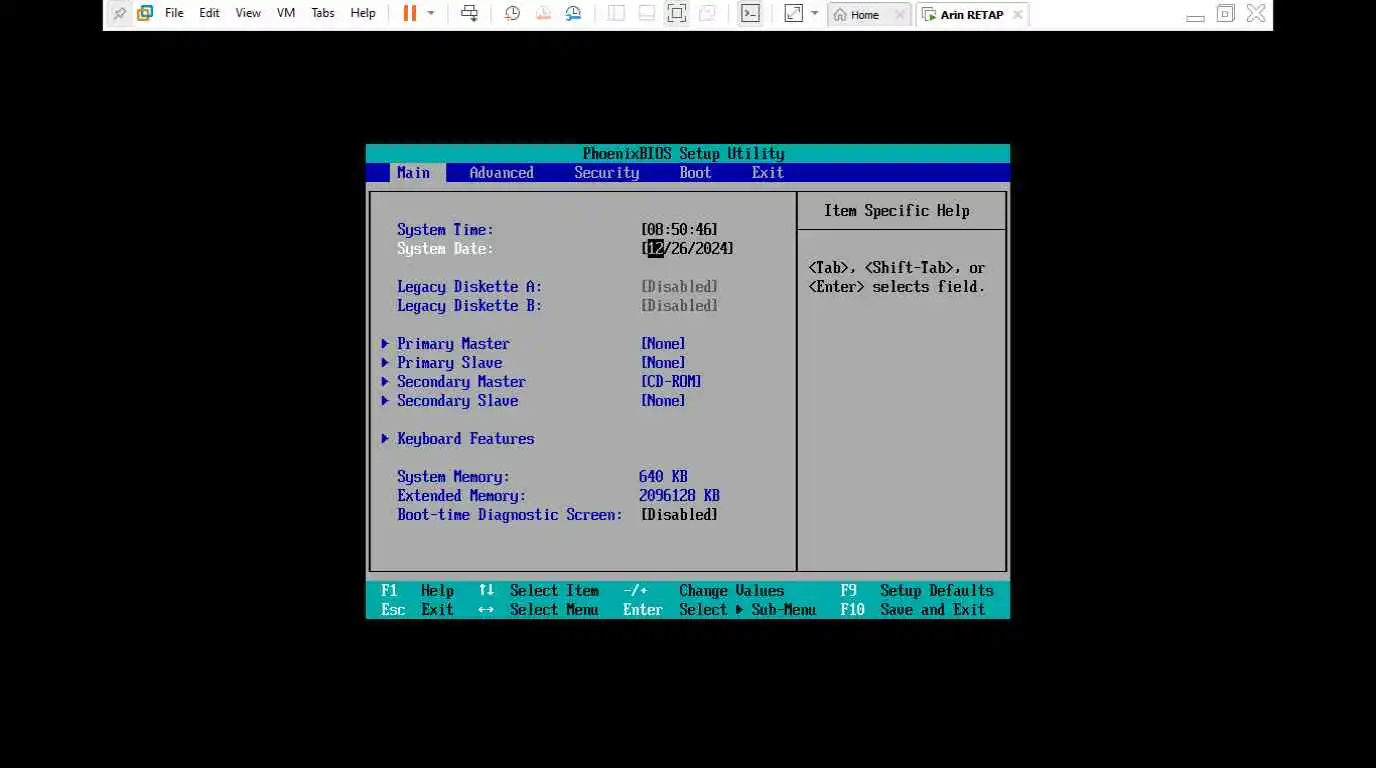This screenshot has height=768, width=1376.
Task: Open the VM menu
Action: [286, 14]
